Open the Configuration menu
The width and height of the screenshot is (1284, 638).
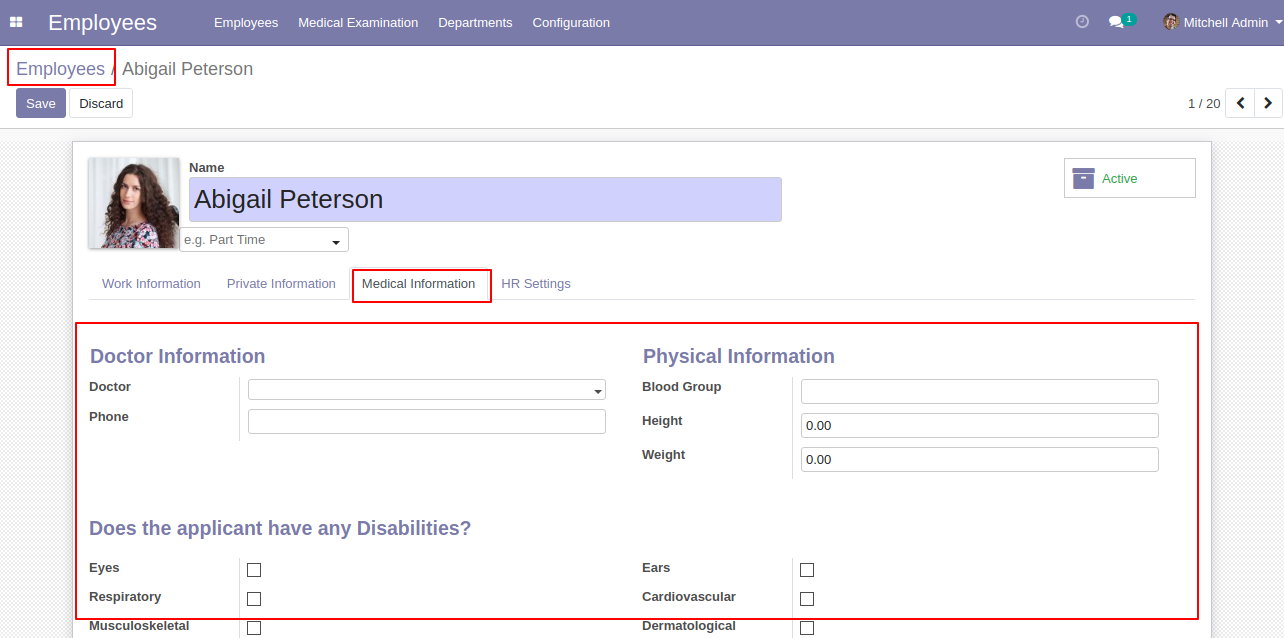(570, 22)
